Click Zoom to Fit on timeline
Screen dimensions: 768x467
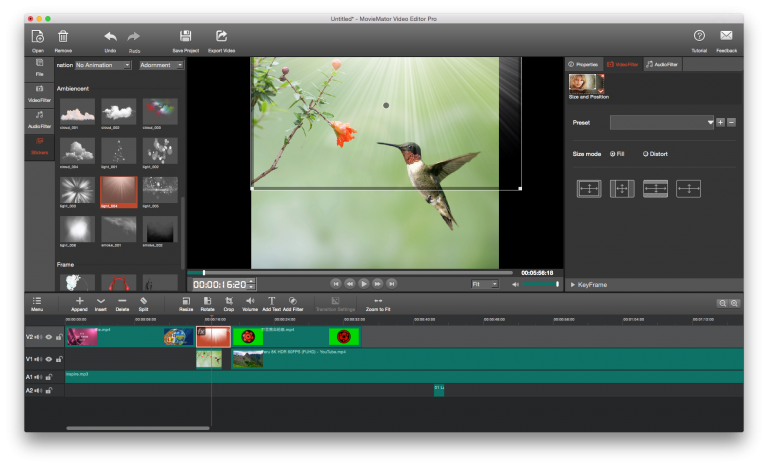tap(378, 303)
